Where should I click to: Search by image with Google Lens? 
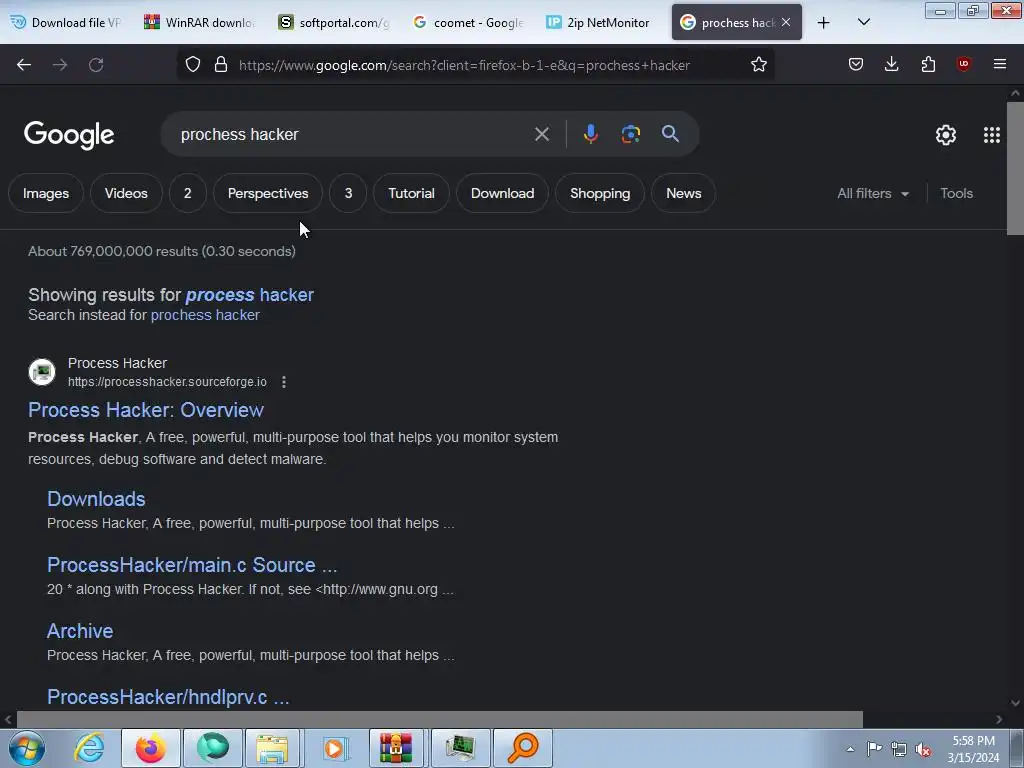(630, 134)
